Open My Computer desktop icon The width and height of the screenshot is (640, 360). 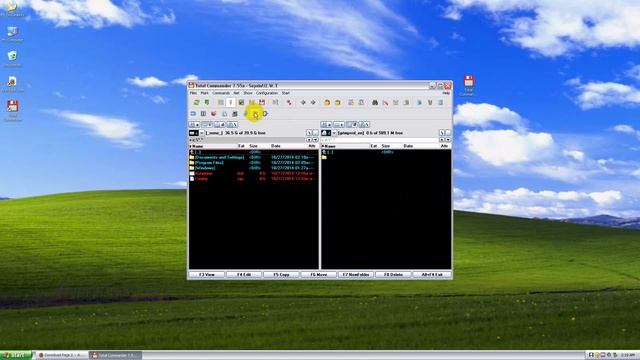coord(12,34)
